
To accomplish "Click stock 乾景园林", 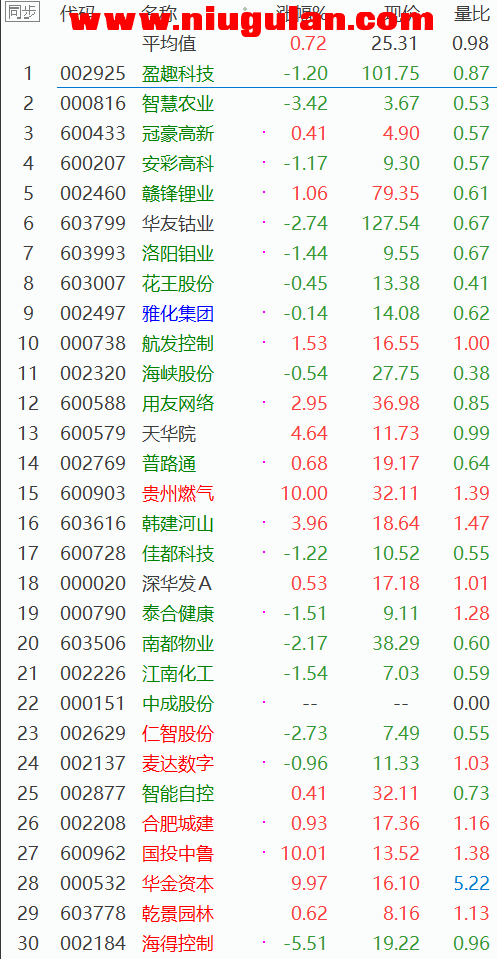I will click(178, 913).
